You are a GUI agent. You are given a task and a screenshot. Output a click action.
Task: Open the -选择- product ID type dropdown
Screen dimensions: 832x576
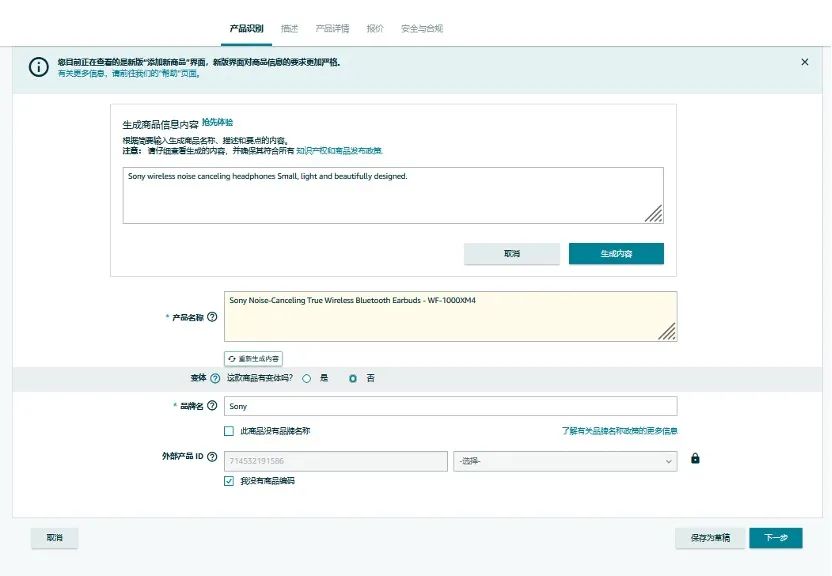tap(565, 461)
